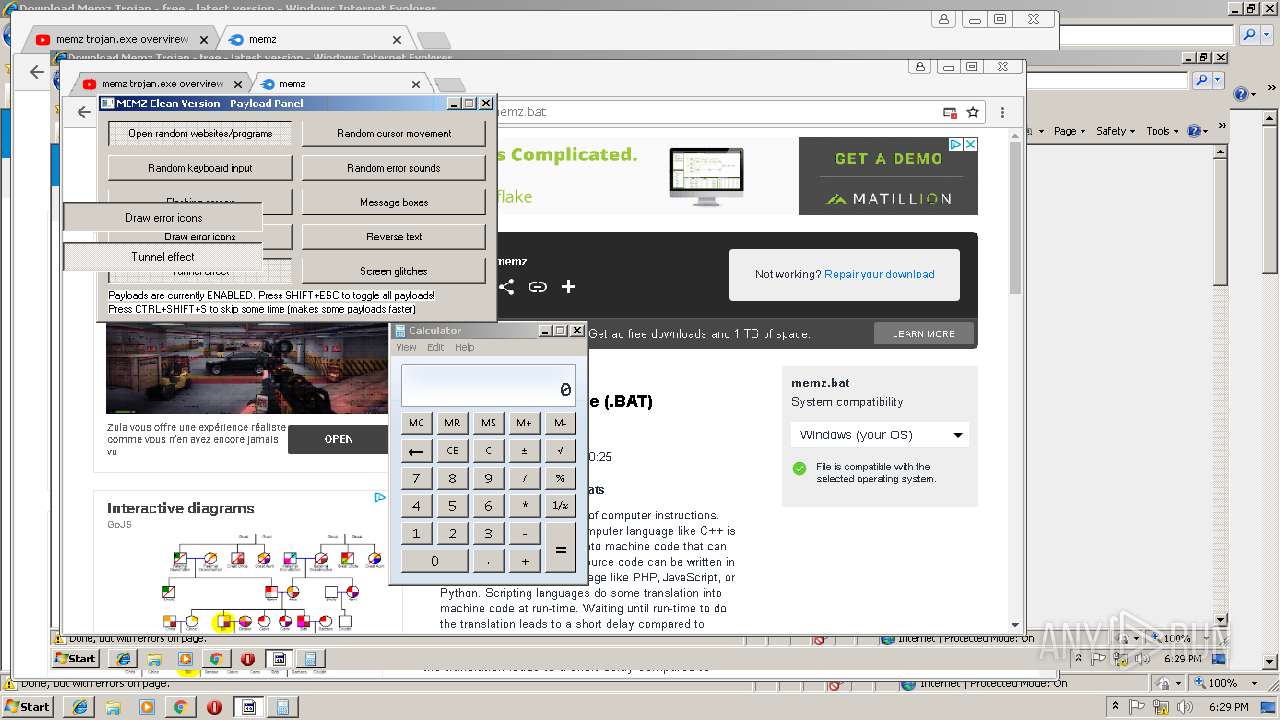Toggle 'Random cursor movement' payload
Viewport: 1280px width, 720px height.
point(394,133)
